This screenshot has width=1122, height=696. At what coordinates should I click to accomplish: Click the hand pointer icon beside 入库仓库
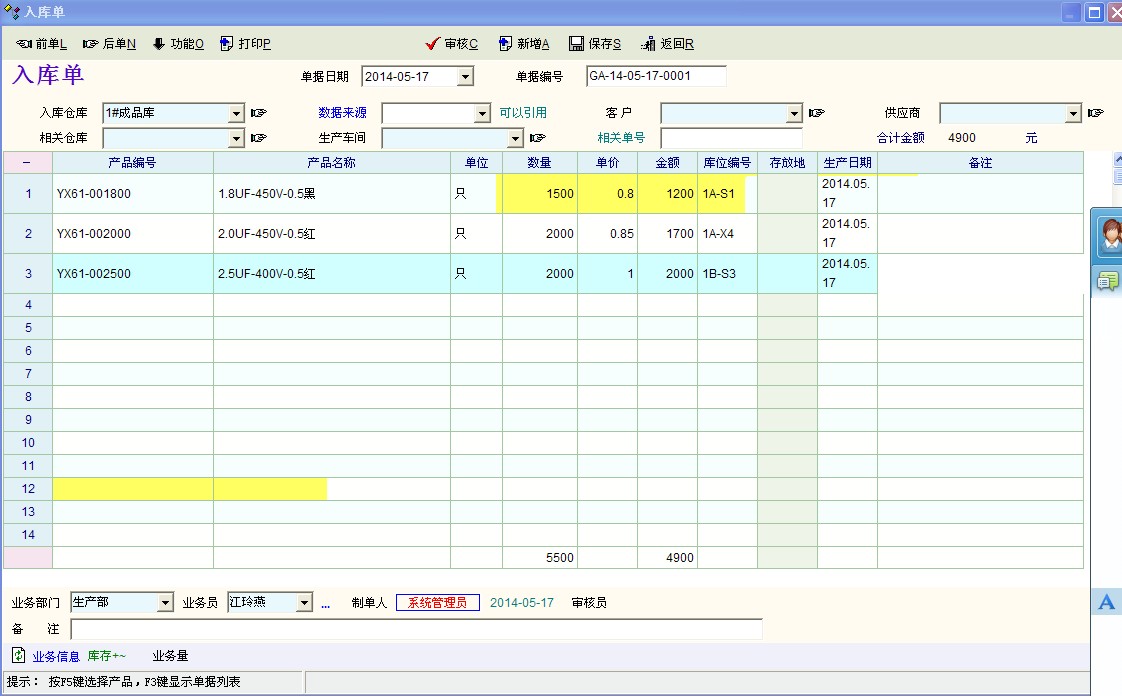click(259, 113)
